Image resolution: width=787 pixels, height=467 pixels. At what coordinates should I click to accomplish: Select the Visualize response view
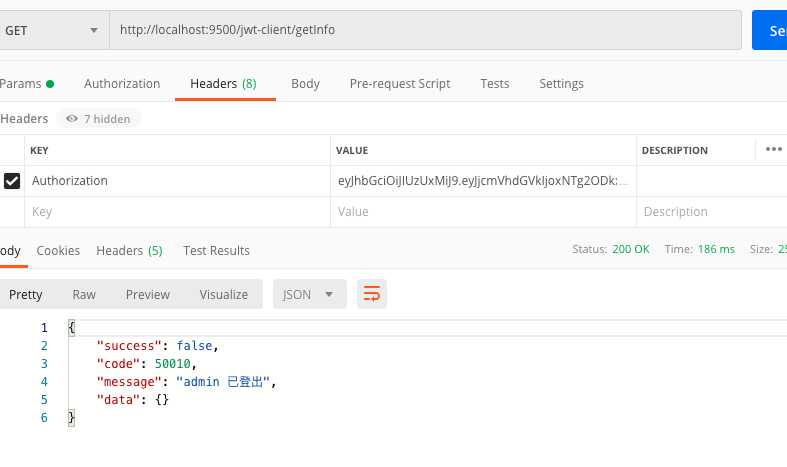coord(223,294)
